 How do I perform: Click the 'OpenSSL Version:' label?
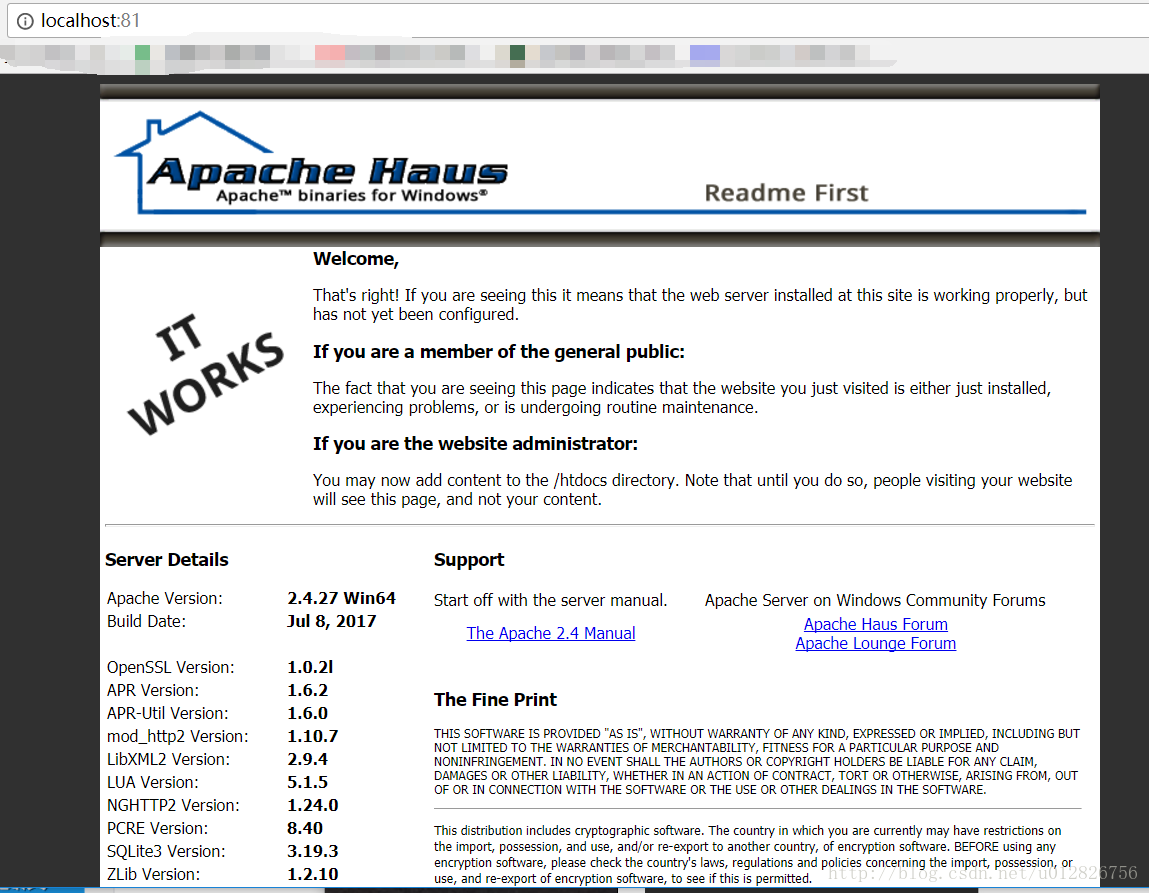(x=171, y=667)
